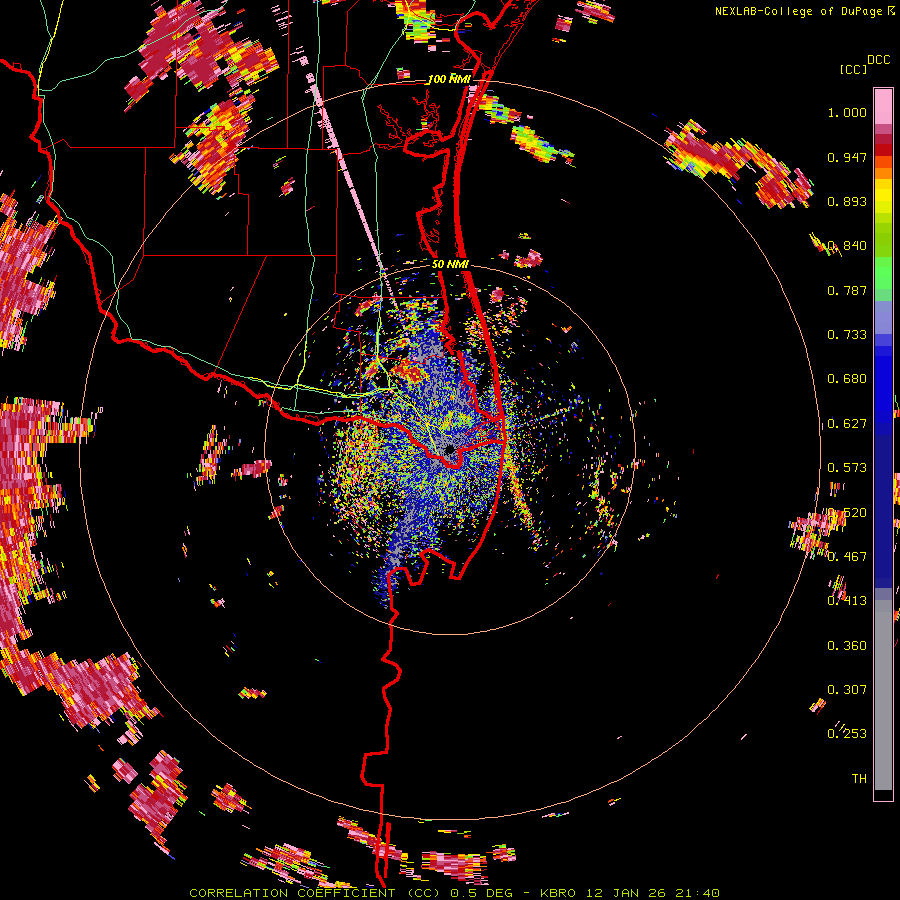900x900 pixels.
Task: Select the 0.307 scale value
Action: pyautogui.click(x=847, y=690)
